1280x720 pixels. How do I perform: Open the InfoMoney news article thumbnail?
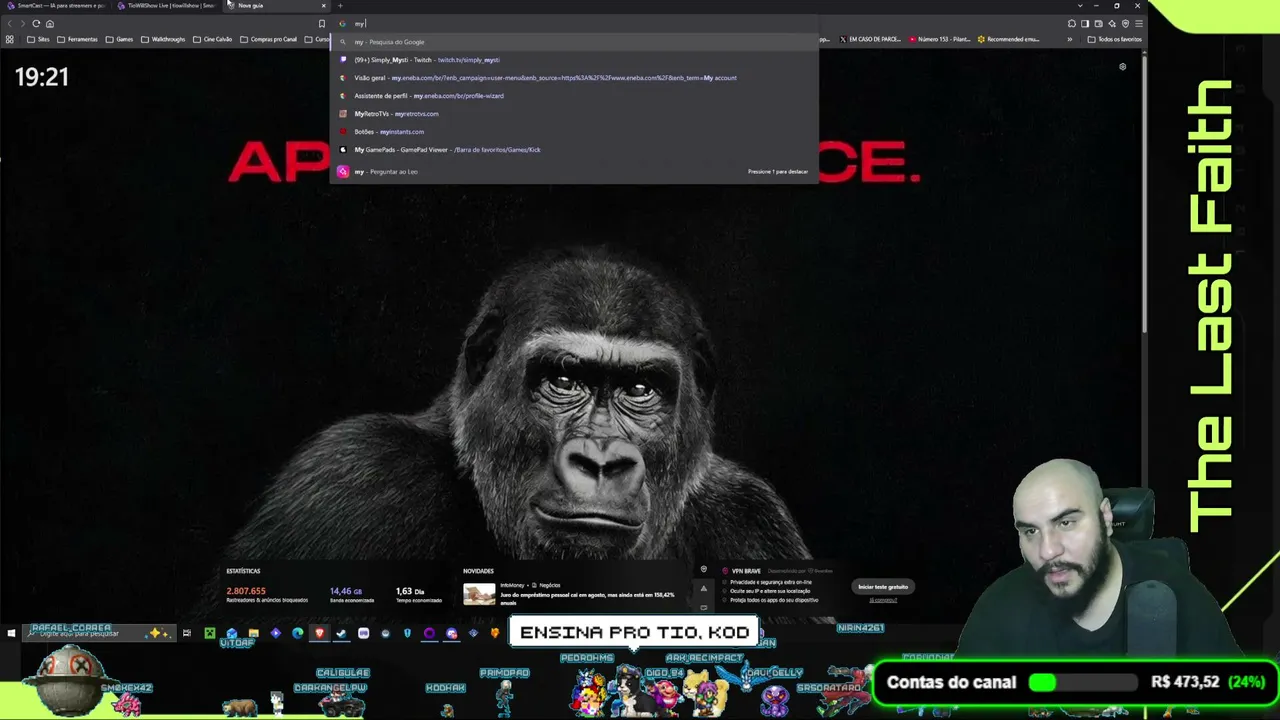479,594
